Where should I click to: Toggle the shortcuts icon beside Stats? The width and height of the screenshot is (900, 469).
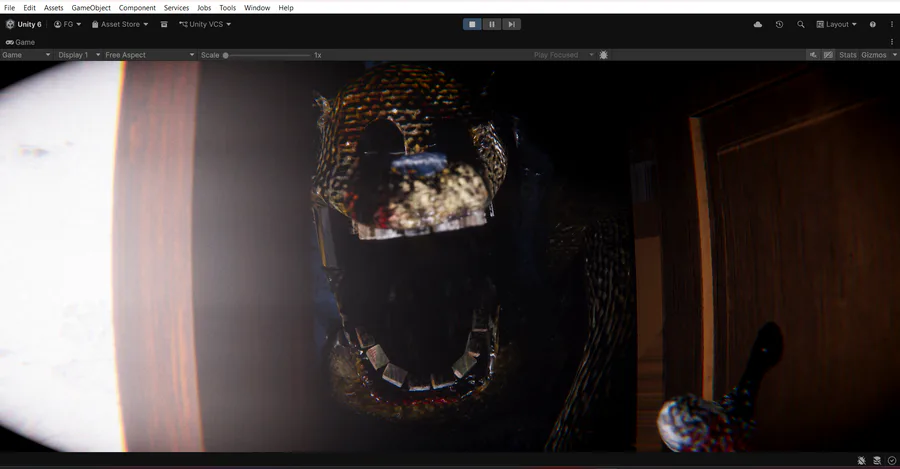coord(828,55)
